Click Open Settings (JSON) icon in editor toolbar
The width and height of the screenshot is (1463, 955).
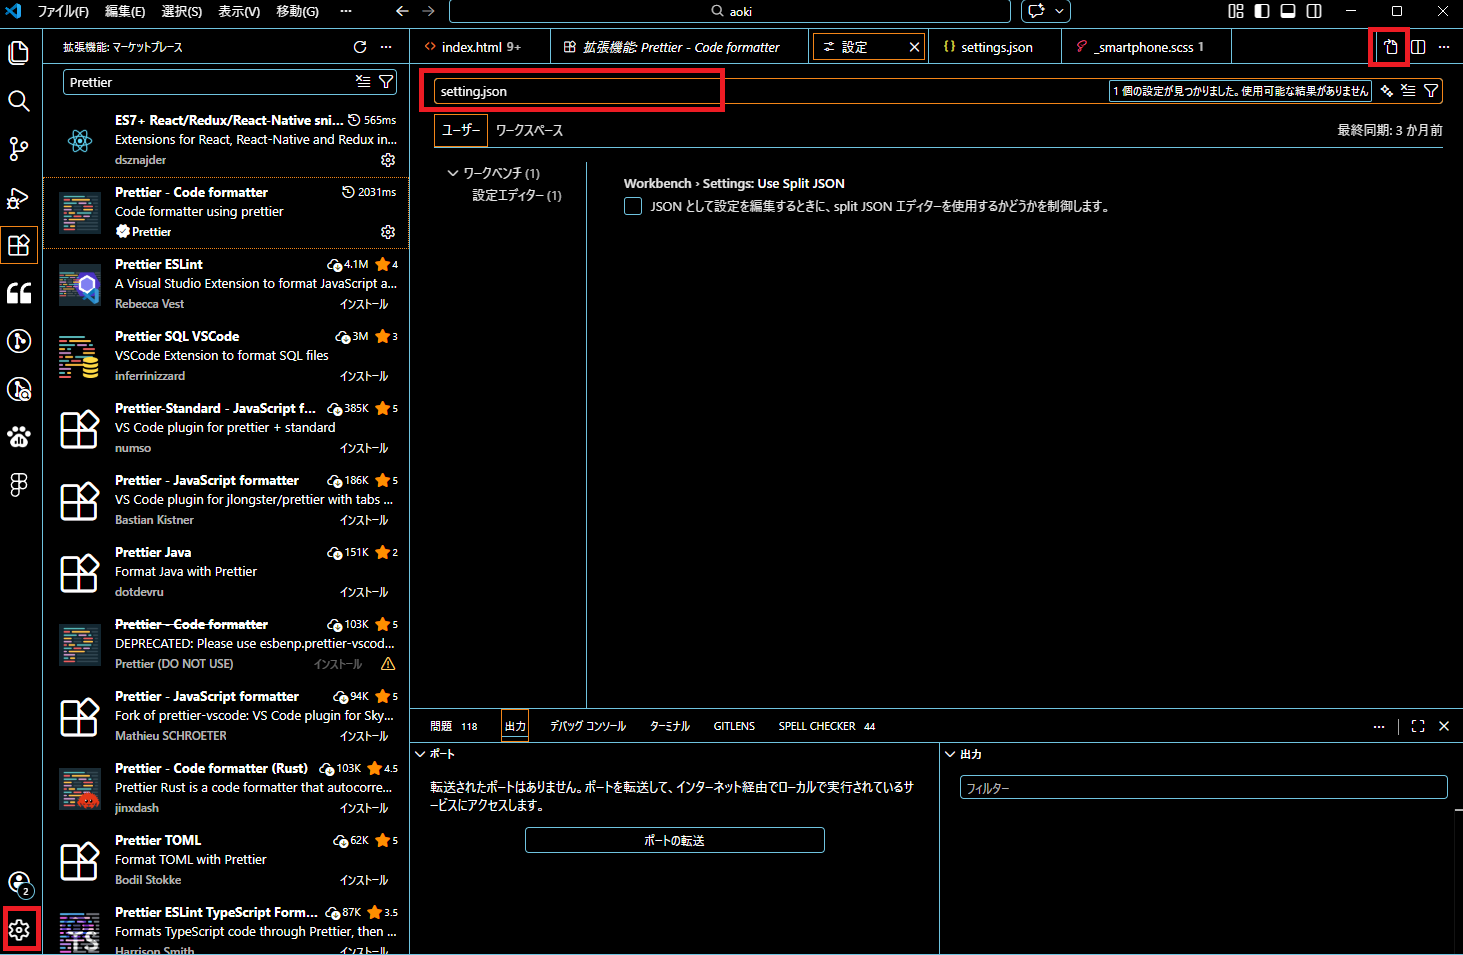point(1390,47)
